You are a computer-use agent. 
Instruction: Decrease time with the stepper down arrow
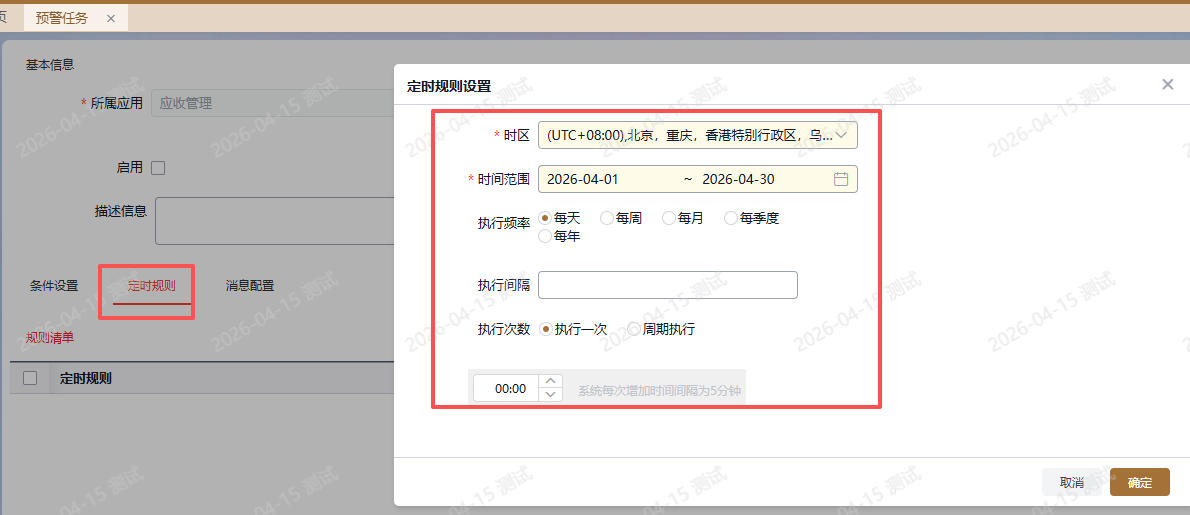[550, 395]
